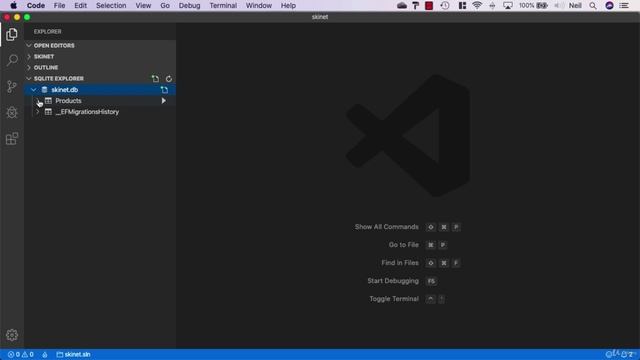Refresh the SQLite Explorer databases
Image resolution: width=640 pixels, height=360 pixels.
169,78
